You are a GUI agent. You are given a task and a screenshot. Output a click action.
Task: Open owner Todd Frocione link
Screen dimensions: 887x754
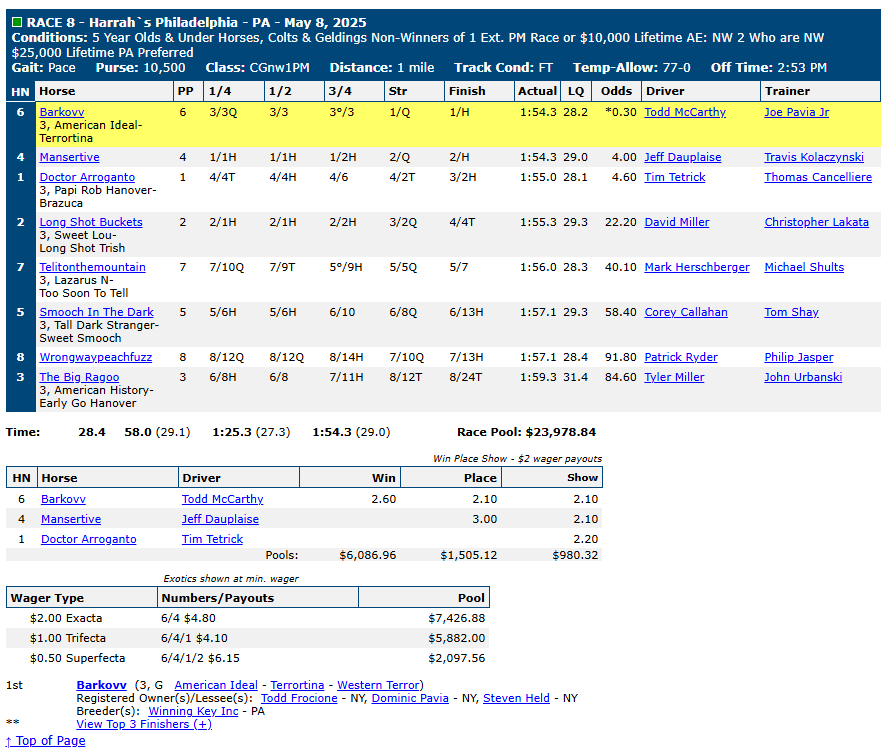[299, 698]
